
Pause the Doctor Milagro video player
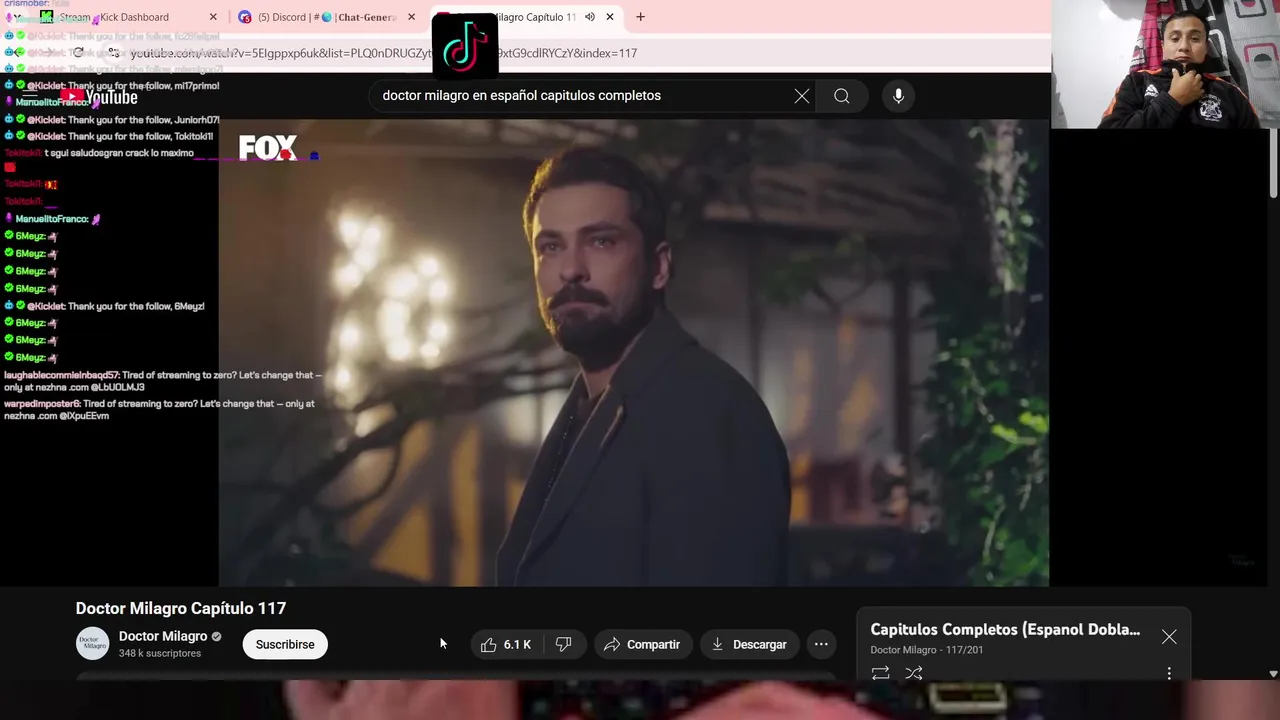[634, 352]
